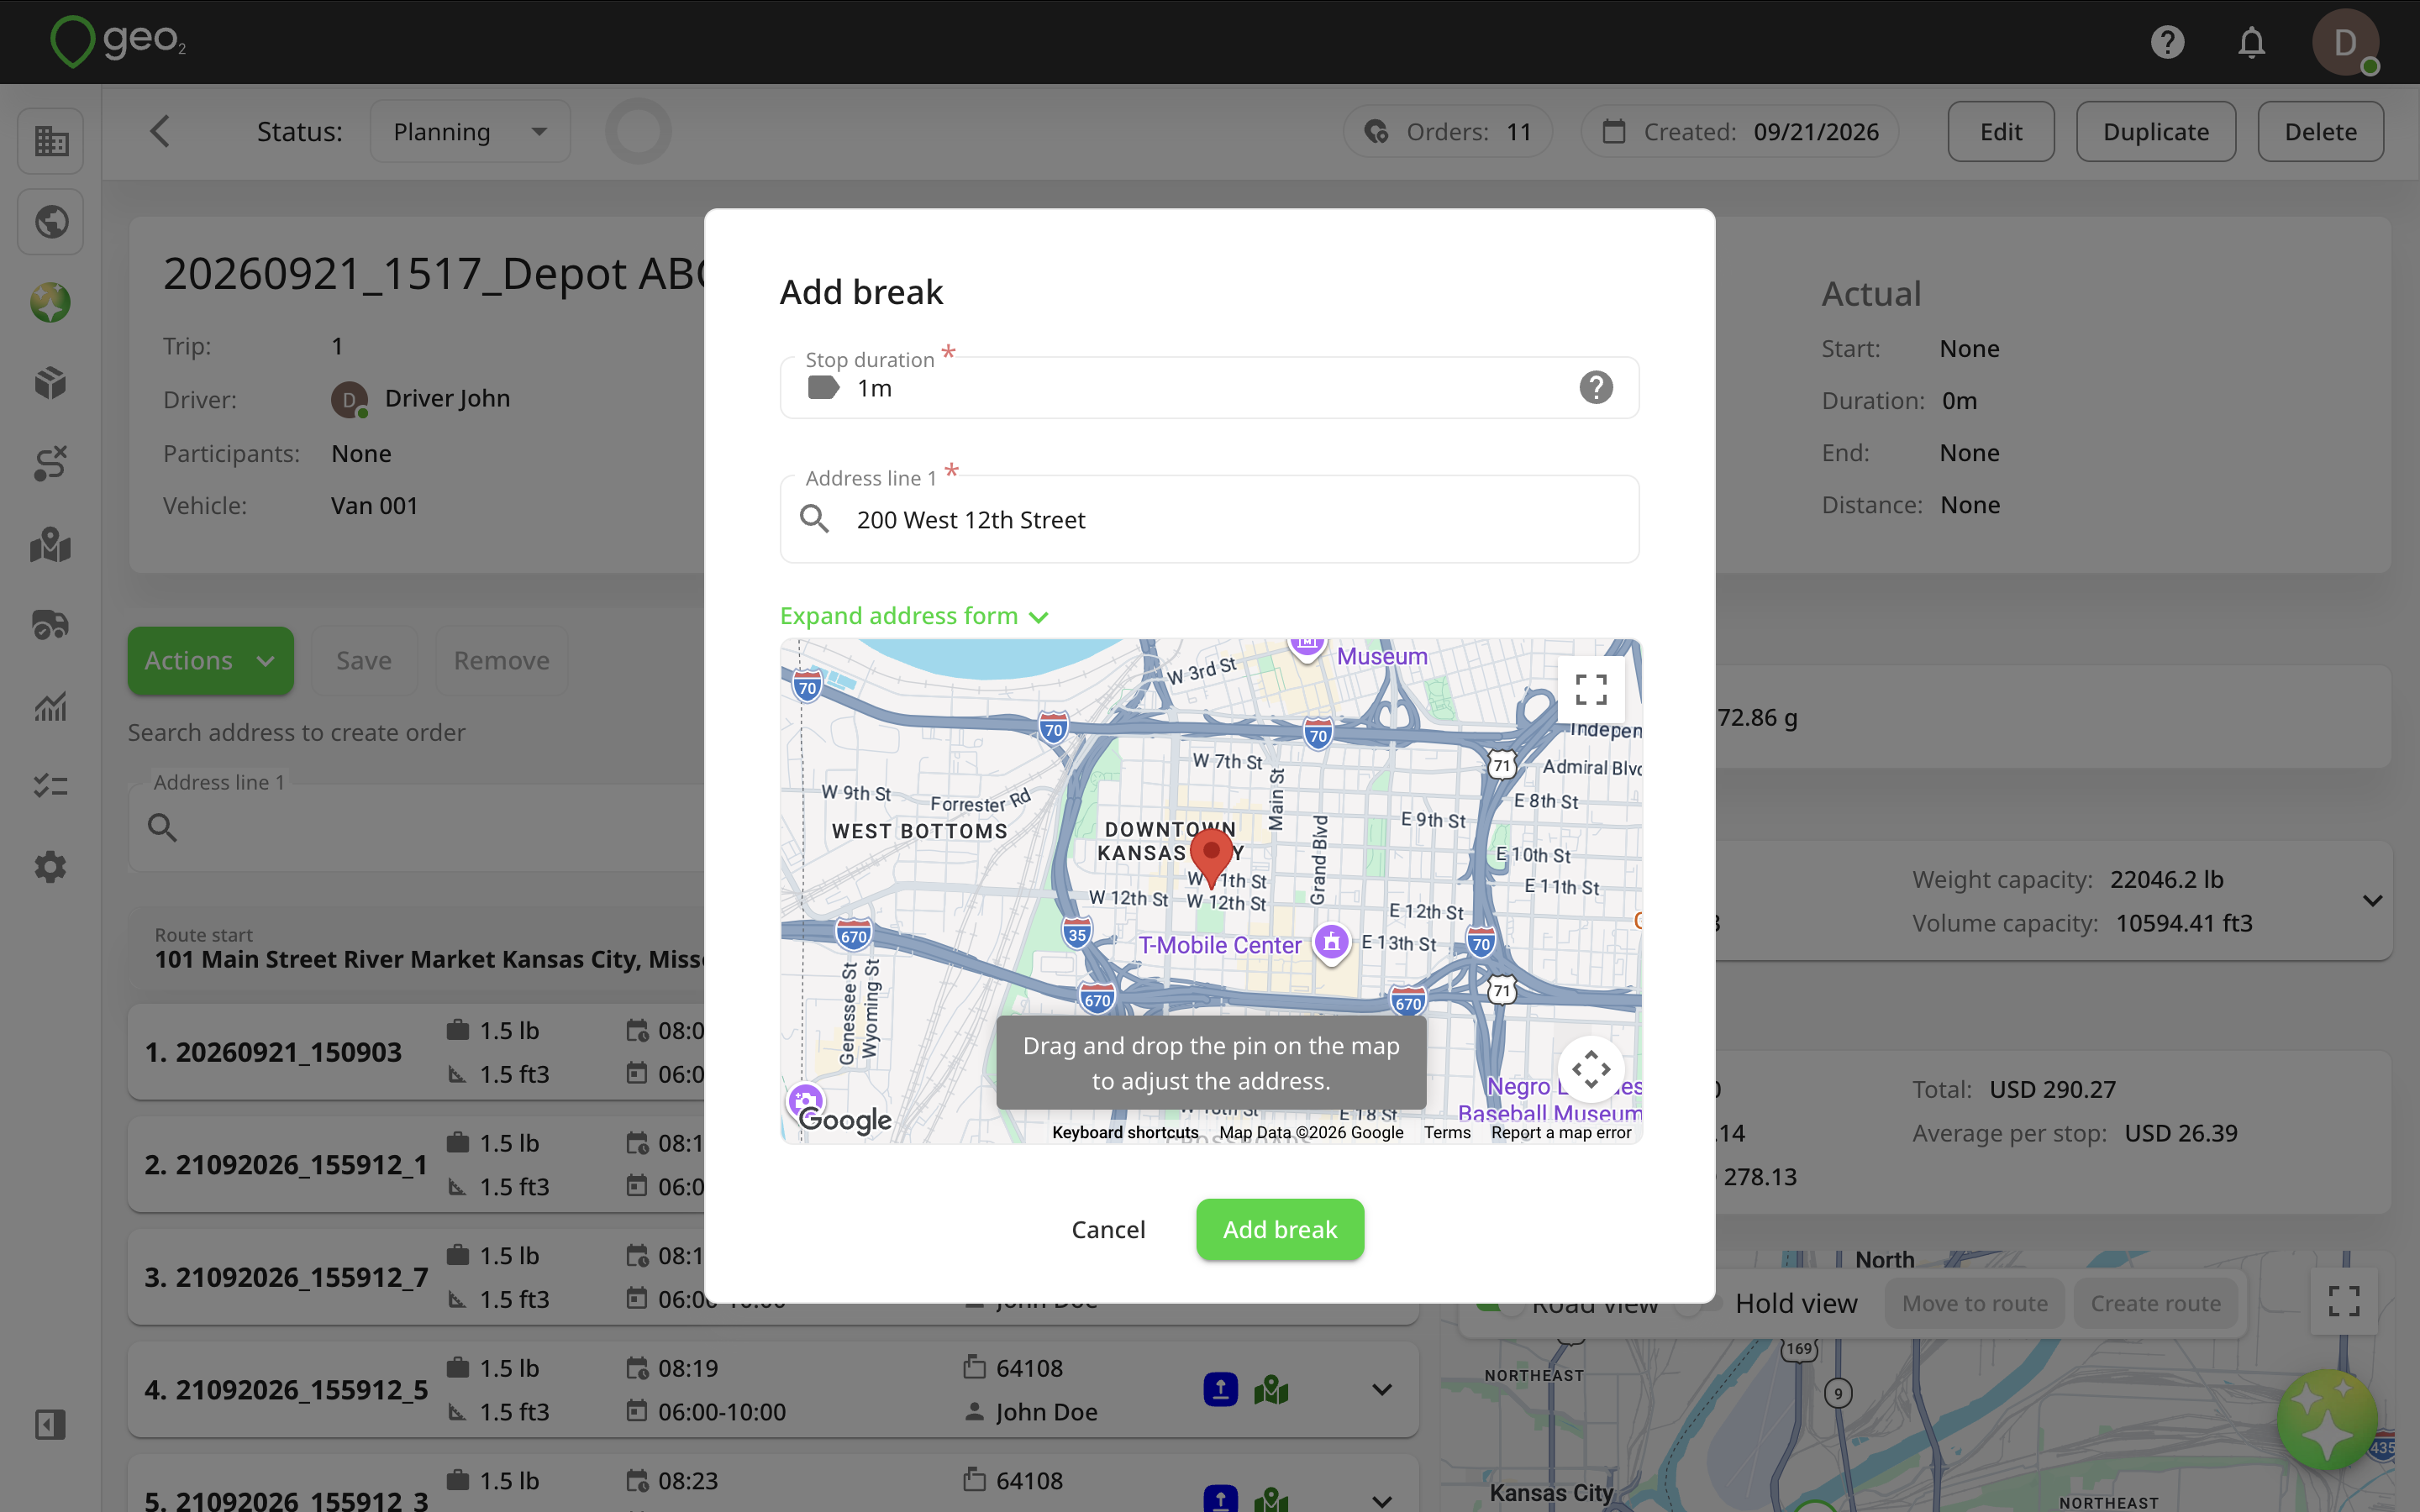This screenshot has height=1512, width=2420.
Task: Click the blue upload icon on order 21092026_155912_5
Action: (x=1220, y=1389)
